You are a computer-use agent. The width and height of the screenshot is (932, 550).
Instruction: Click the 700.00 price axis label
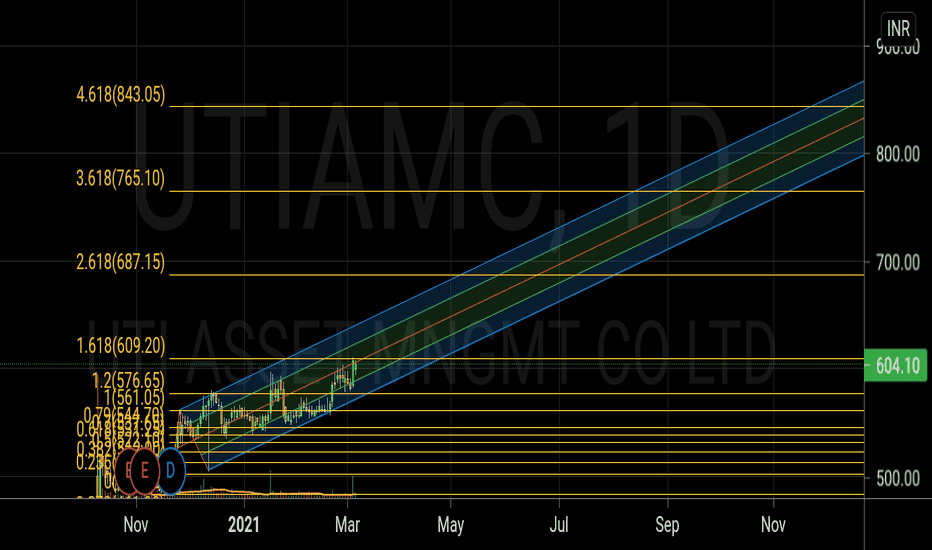click(898, 262)
